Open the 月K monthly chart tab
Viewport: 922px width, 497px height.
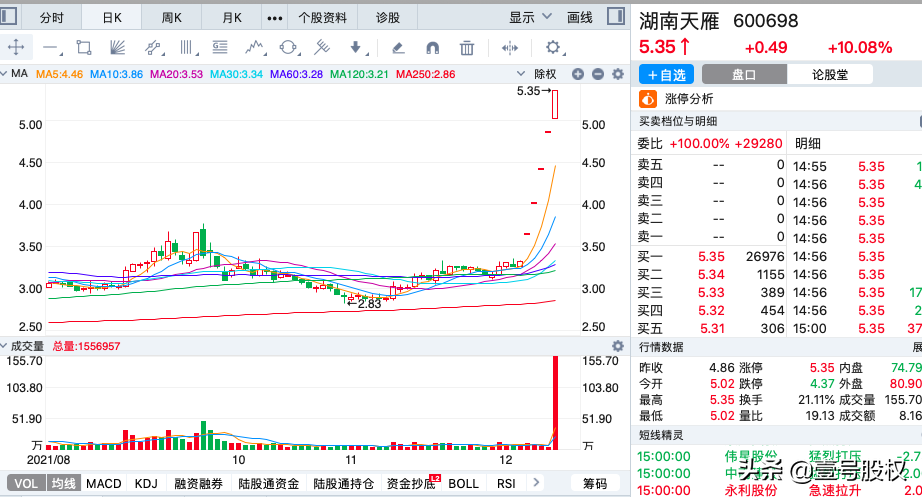click(x=232, y=18)
